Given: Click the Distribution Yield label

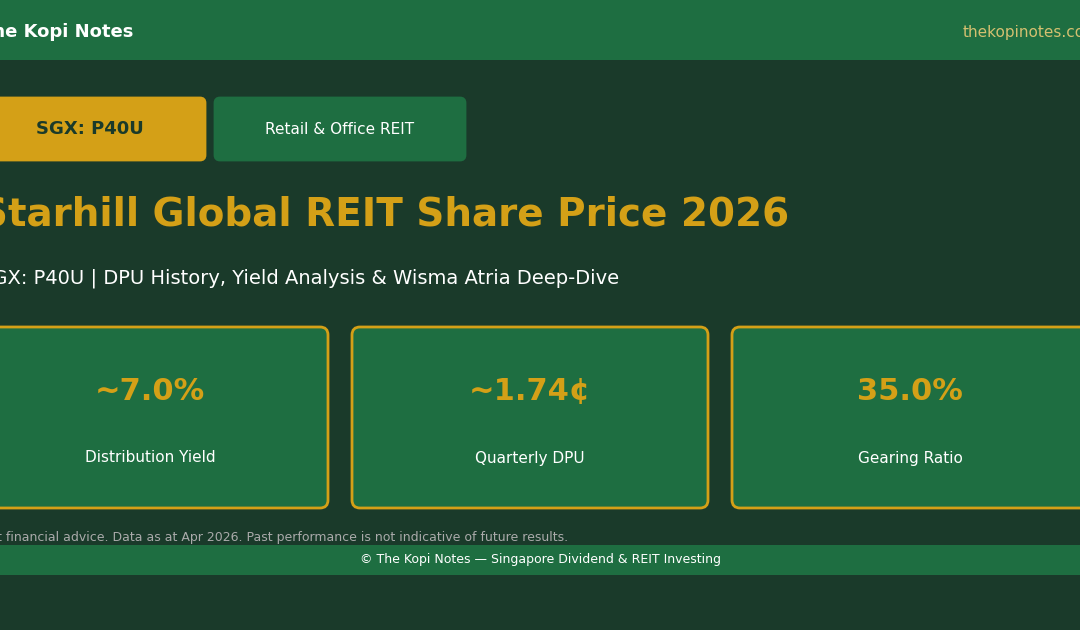Looking at the screenshot, I should pyautogui.click(x=150, y=457).
